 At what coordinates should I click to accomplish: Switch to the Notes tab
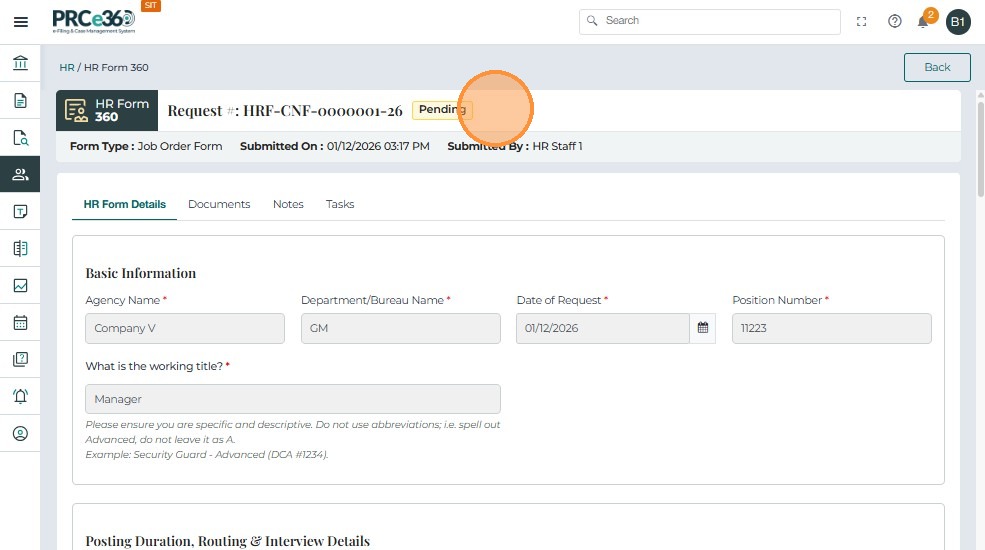tap(288, 204)
